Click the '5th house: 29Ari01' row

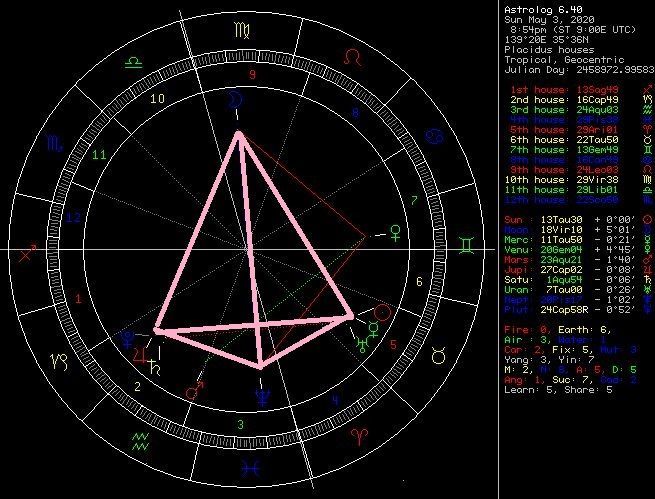(564, 130)
